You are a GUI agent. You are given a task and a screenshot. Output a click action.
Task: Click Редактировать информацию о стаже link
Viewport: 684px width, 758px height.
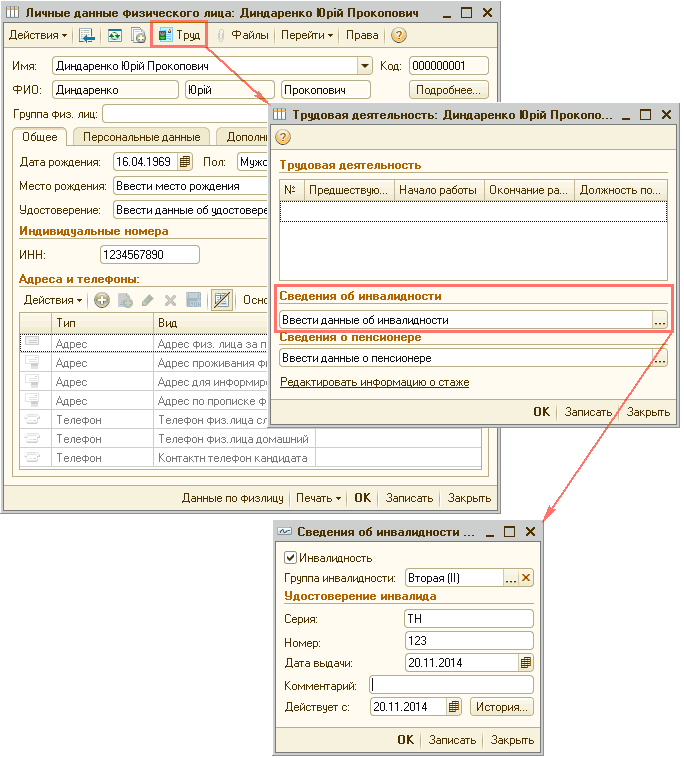pyautogui.click(x=374, y=382)
